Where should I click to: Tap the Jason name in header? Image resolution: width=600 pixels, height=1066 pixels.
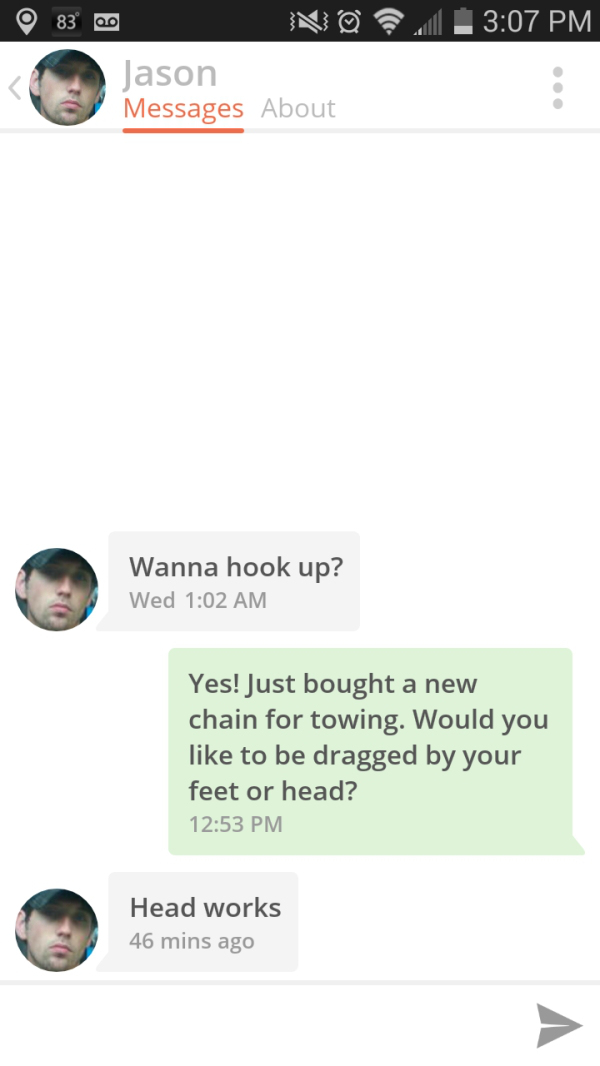click(169, 73)
